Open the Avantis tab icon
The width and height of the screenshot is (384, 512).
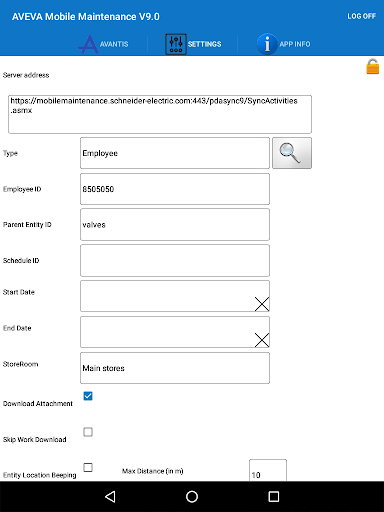point(88,44)
